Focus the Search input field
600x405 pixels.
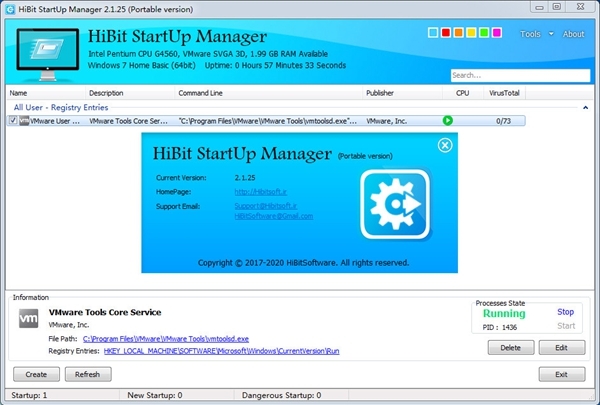click(520, 75)
